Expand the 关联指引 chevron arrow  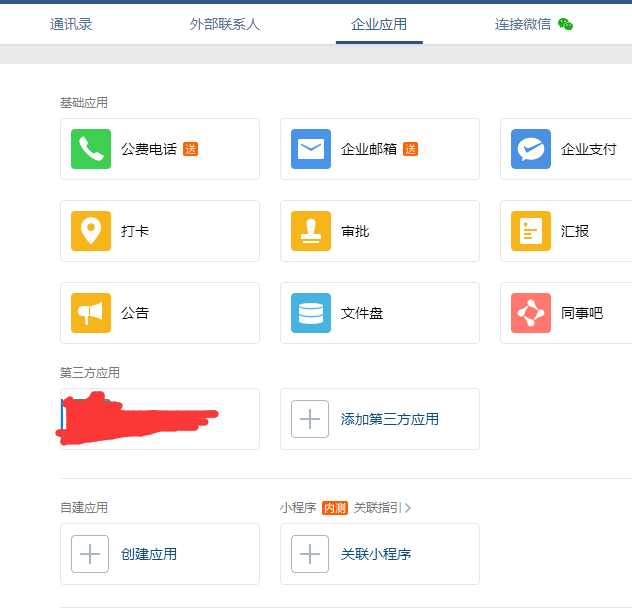[x=408, y=508]
